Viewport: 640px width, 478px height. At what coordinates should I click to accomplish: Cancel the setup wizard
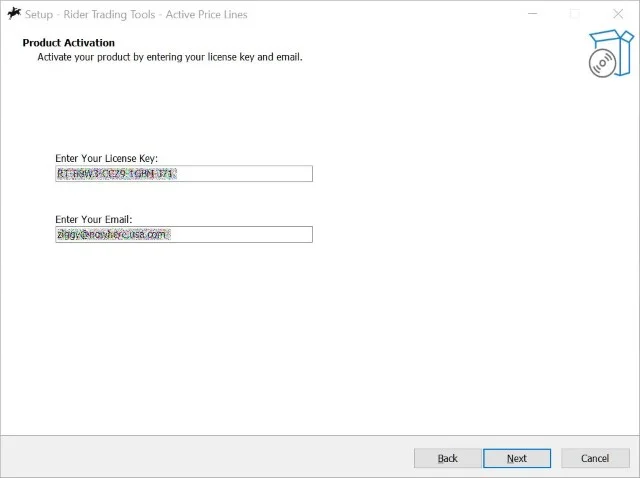pyautogui.click(x=595, y=458)
